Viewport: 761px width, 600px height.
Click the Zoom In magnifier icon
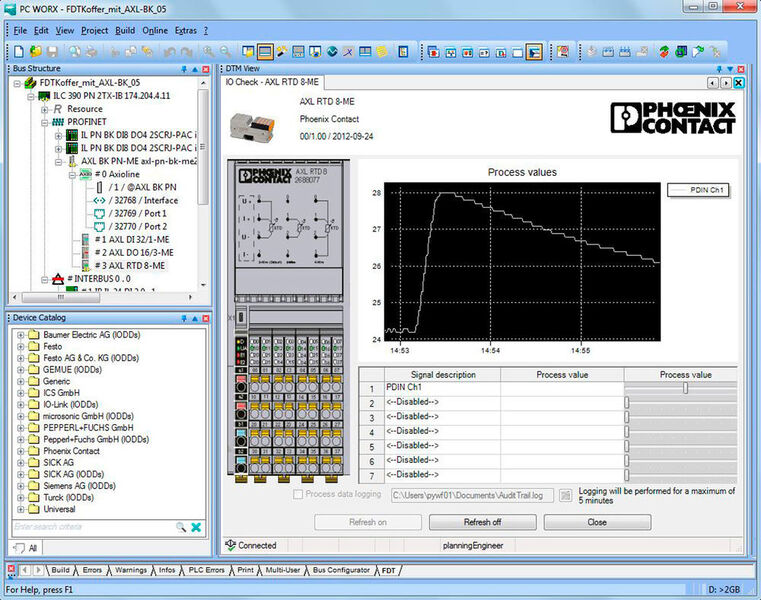[x=209, y=51]
